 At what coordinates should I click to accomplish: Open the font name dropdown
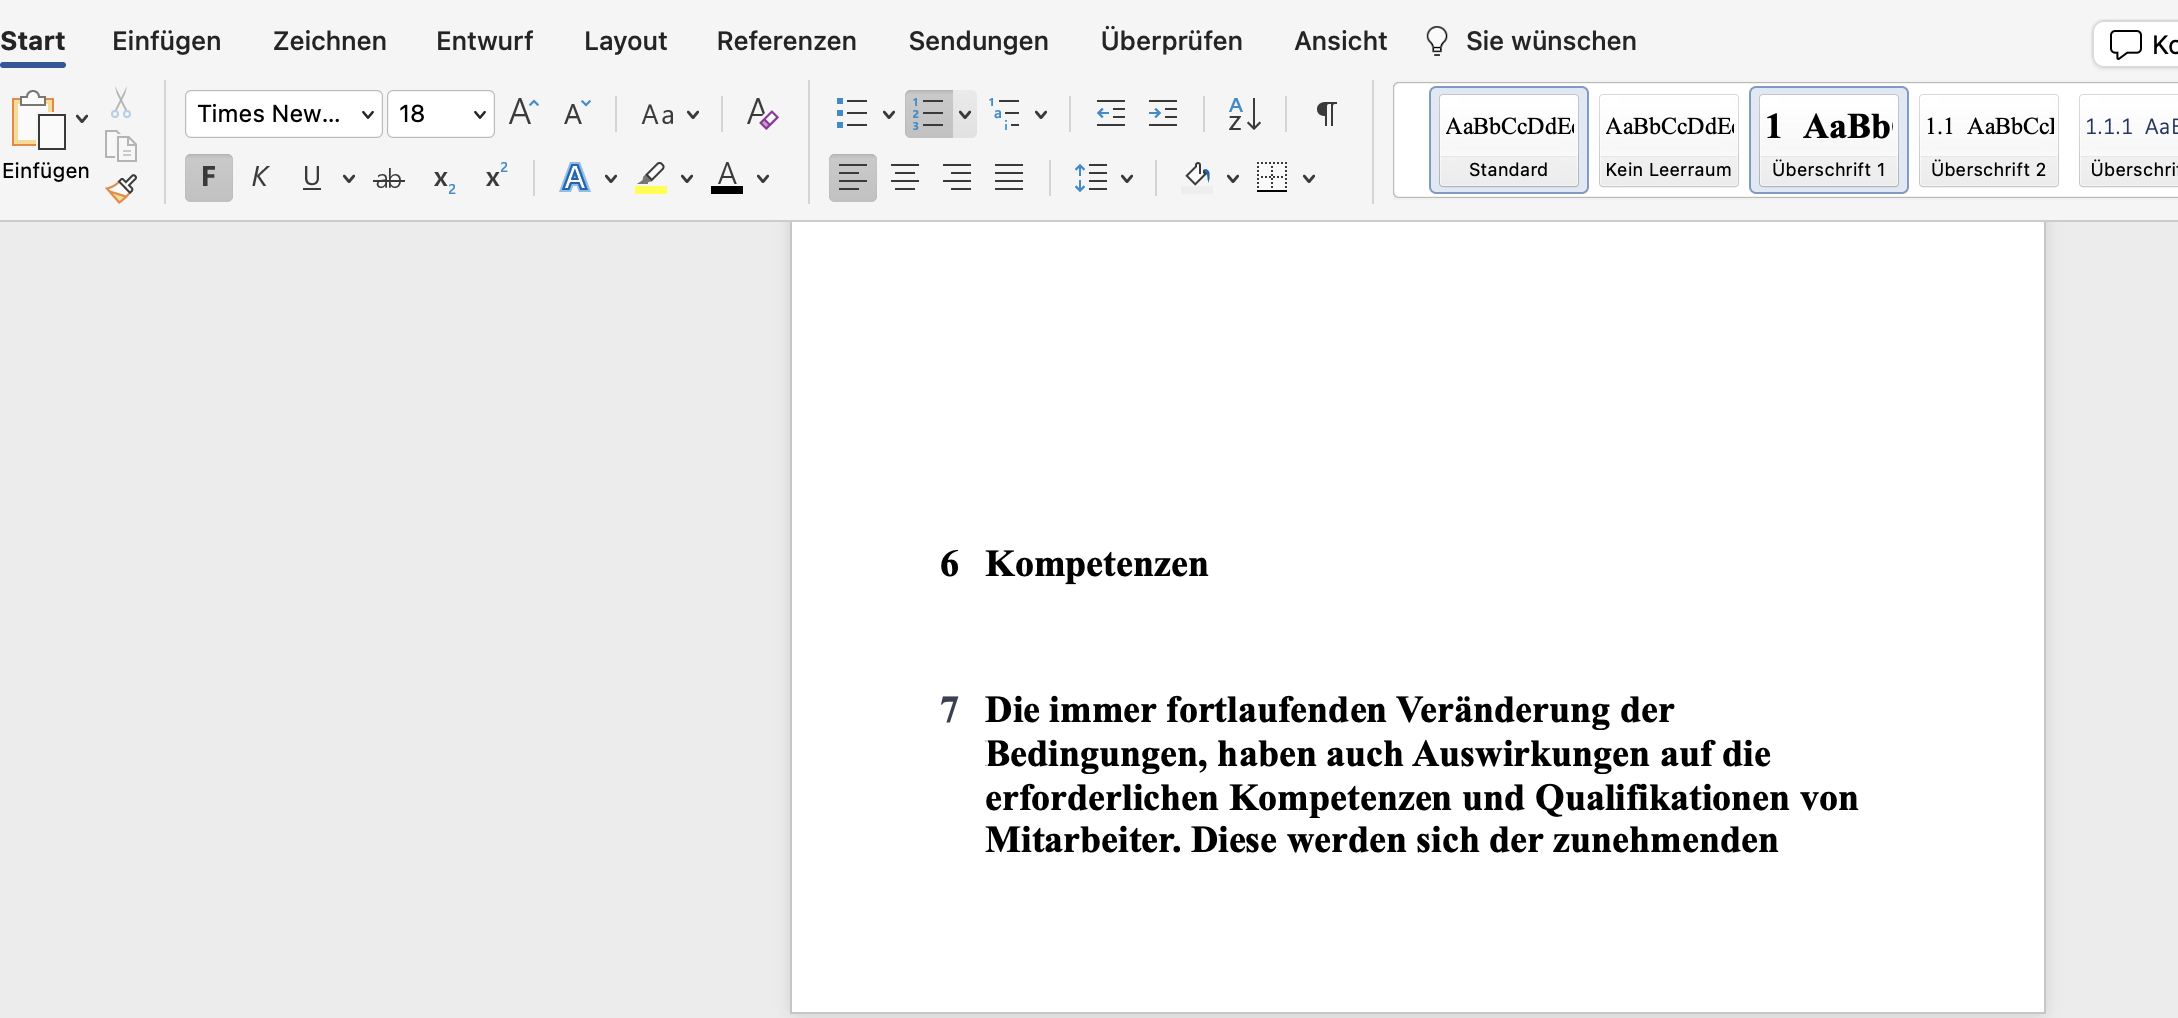click(x=367, y=114)
